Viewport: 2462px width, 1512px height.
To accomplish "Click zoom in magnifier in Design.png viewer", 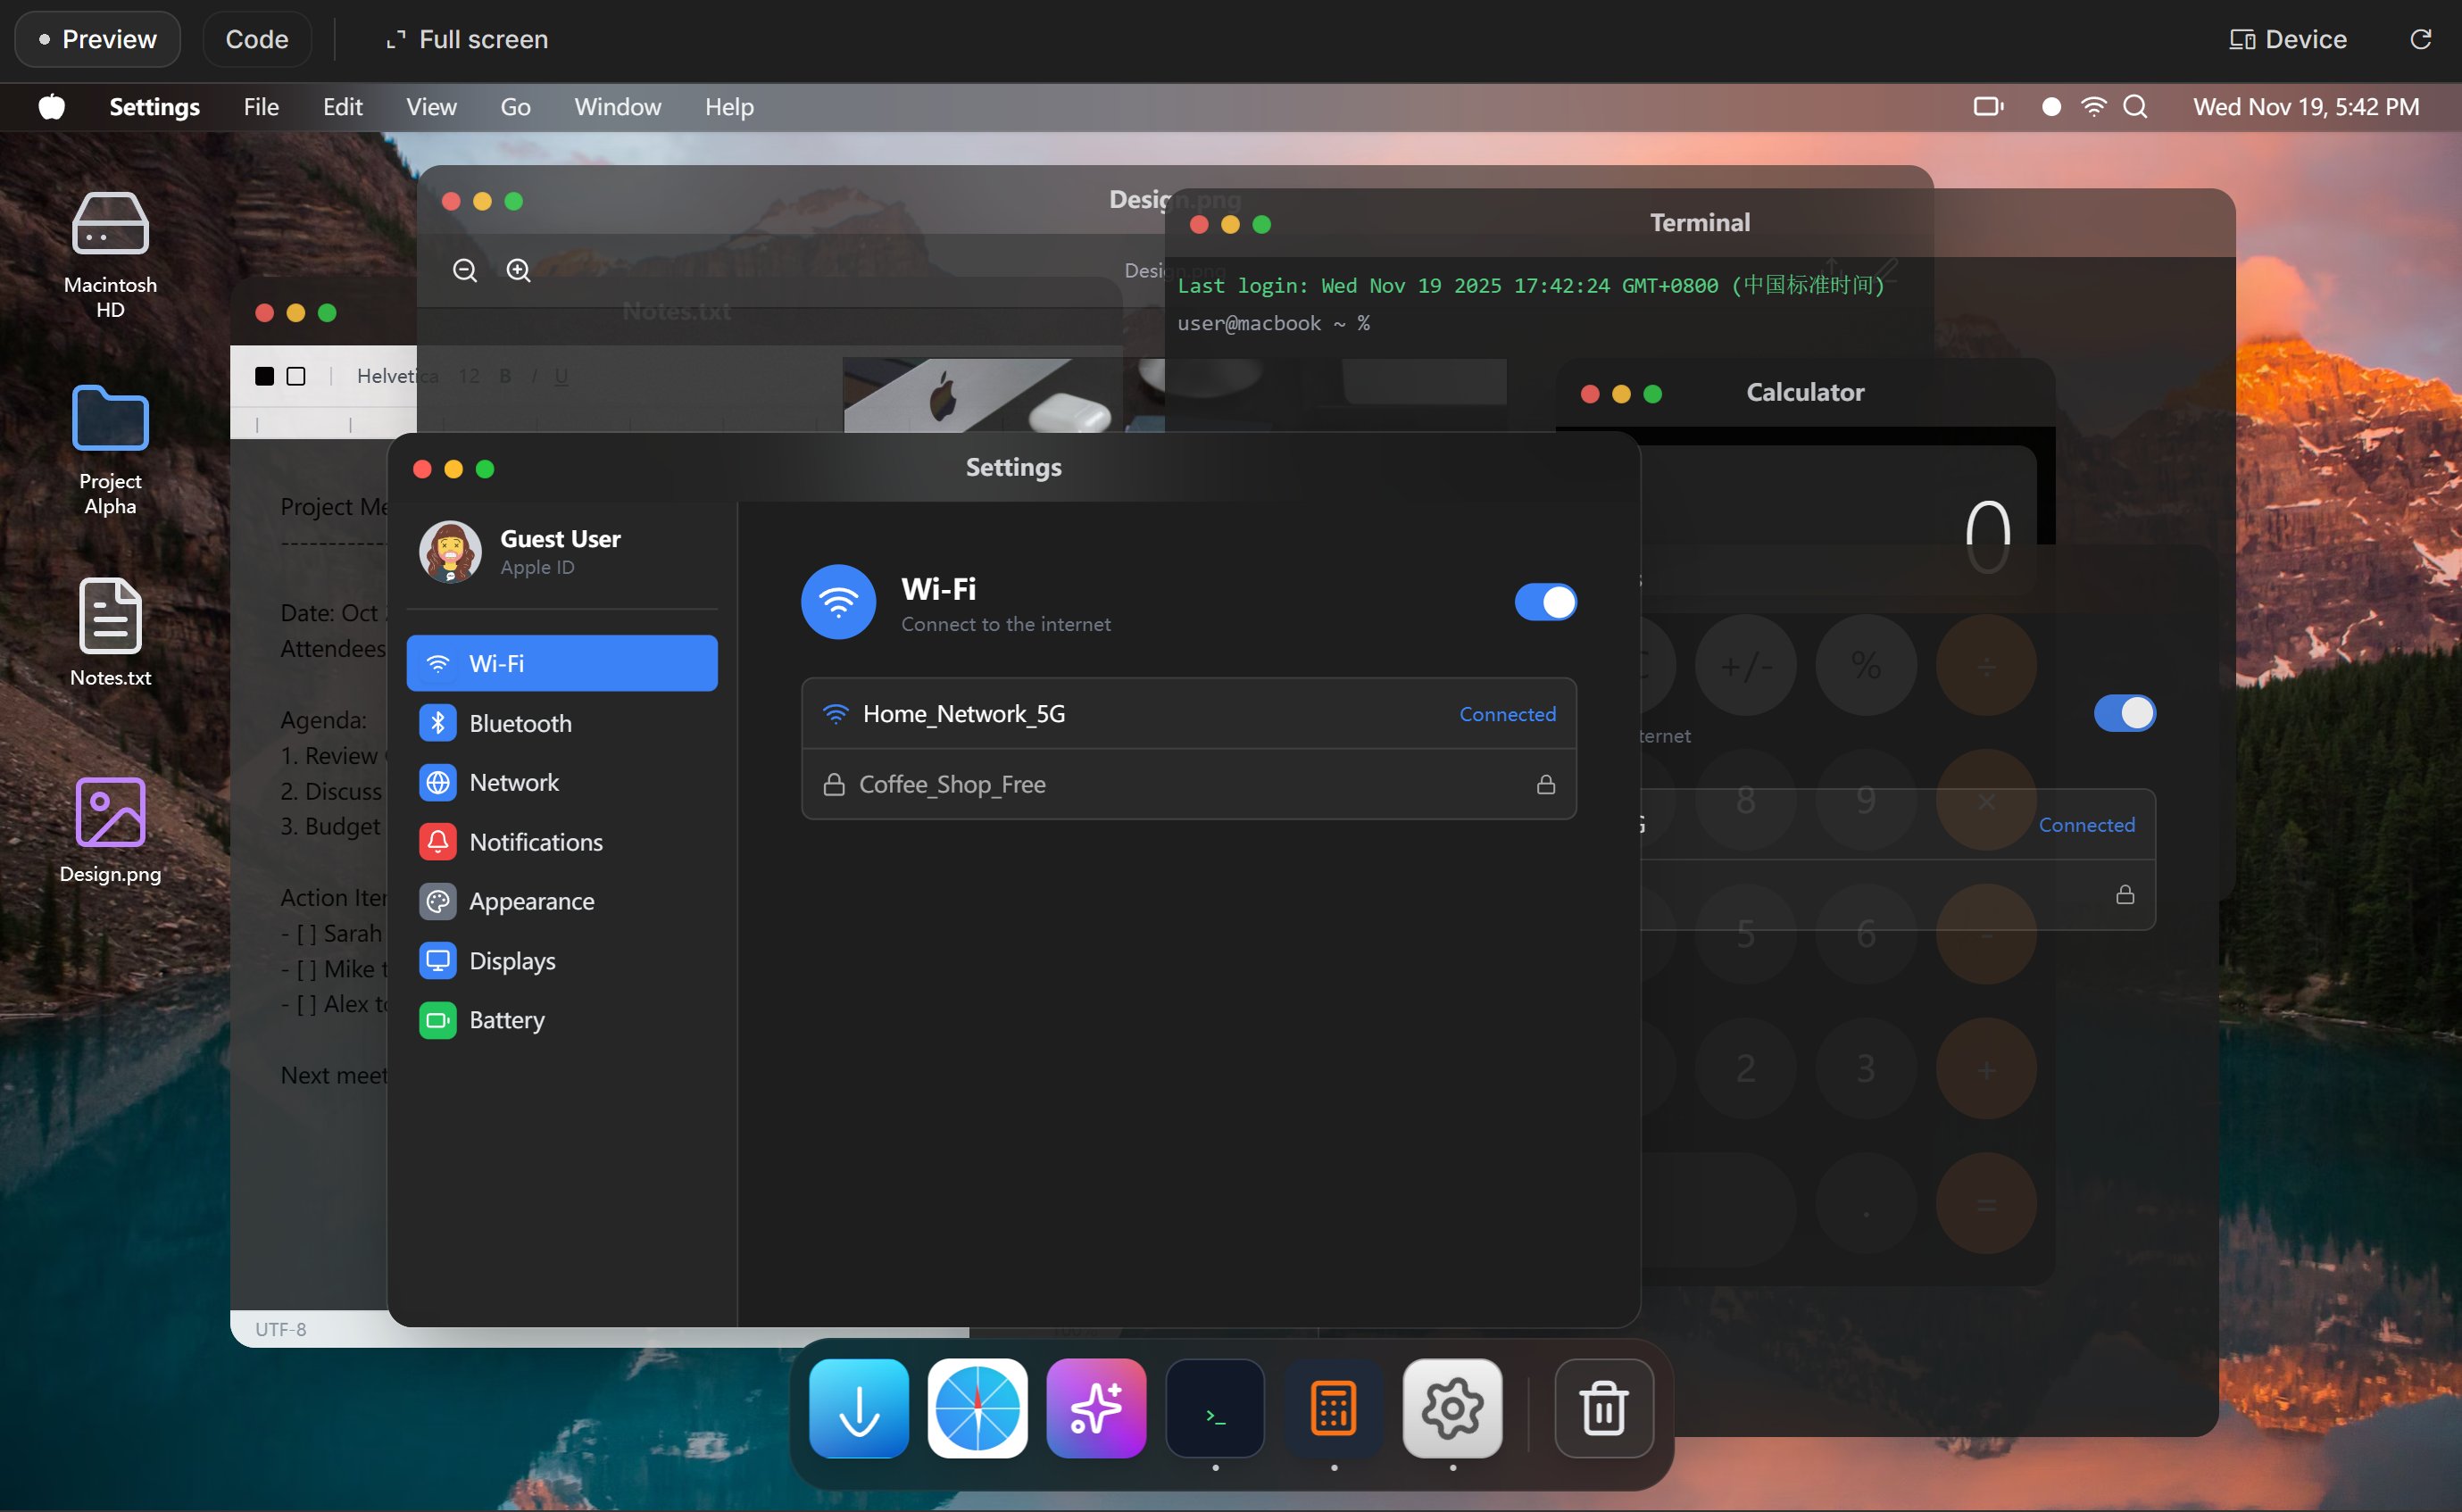I will [518, 270].
